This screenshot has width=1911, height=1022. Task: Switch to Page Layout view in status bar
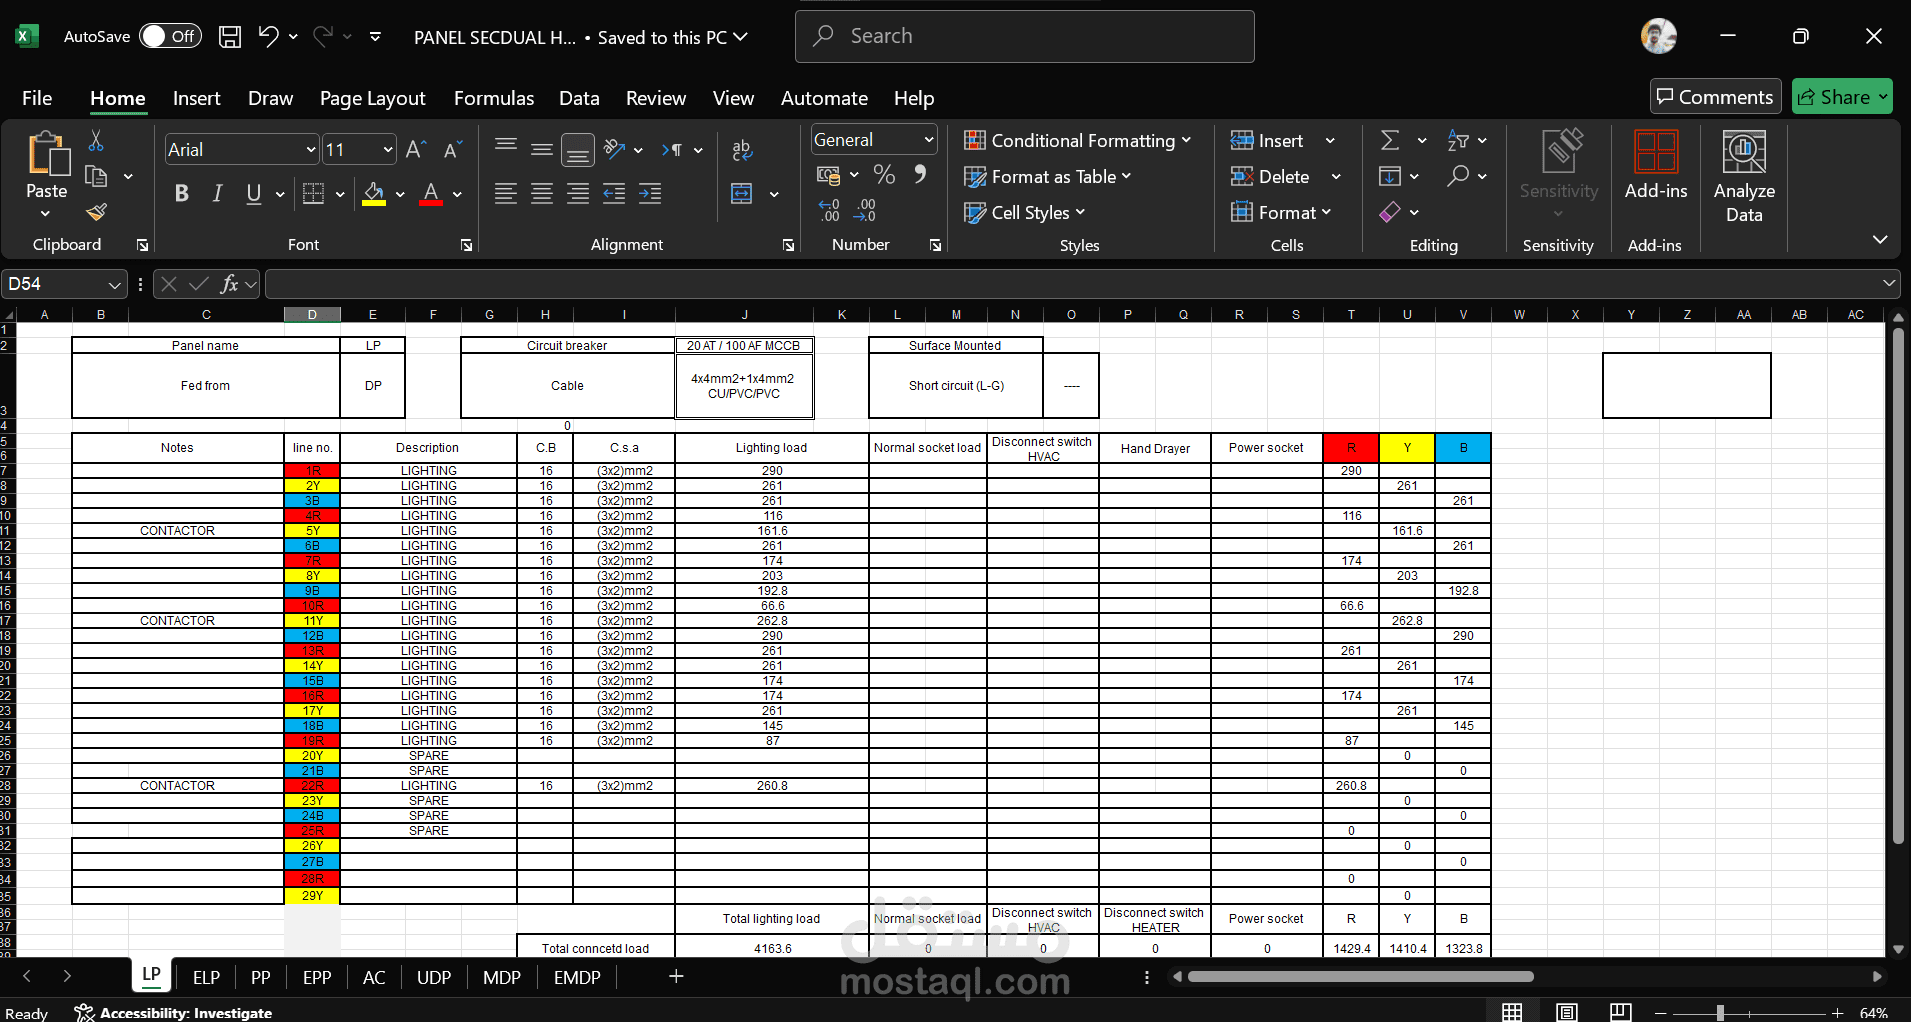pyautogui.click(x=1566, y=1012)
